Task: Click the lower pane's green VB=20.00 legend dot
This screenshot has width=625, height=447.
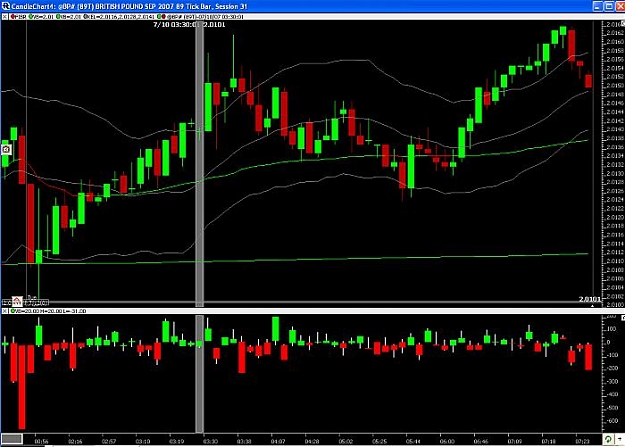Action: pyautogui.click(x=13, y=311)
